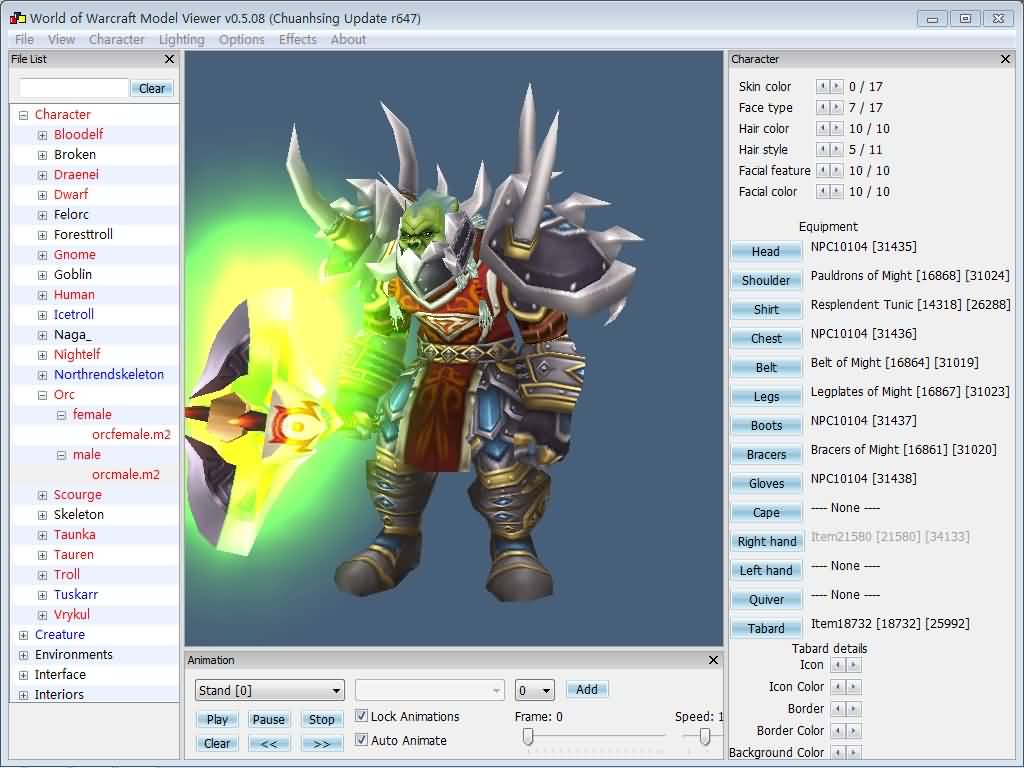Image resolution: width=1024 pixels, height=768 pixels.
Task: Play the animation
Action: (217, 720)
